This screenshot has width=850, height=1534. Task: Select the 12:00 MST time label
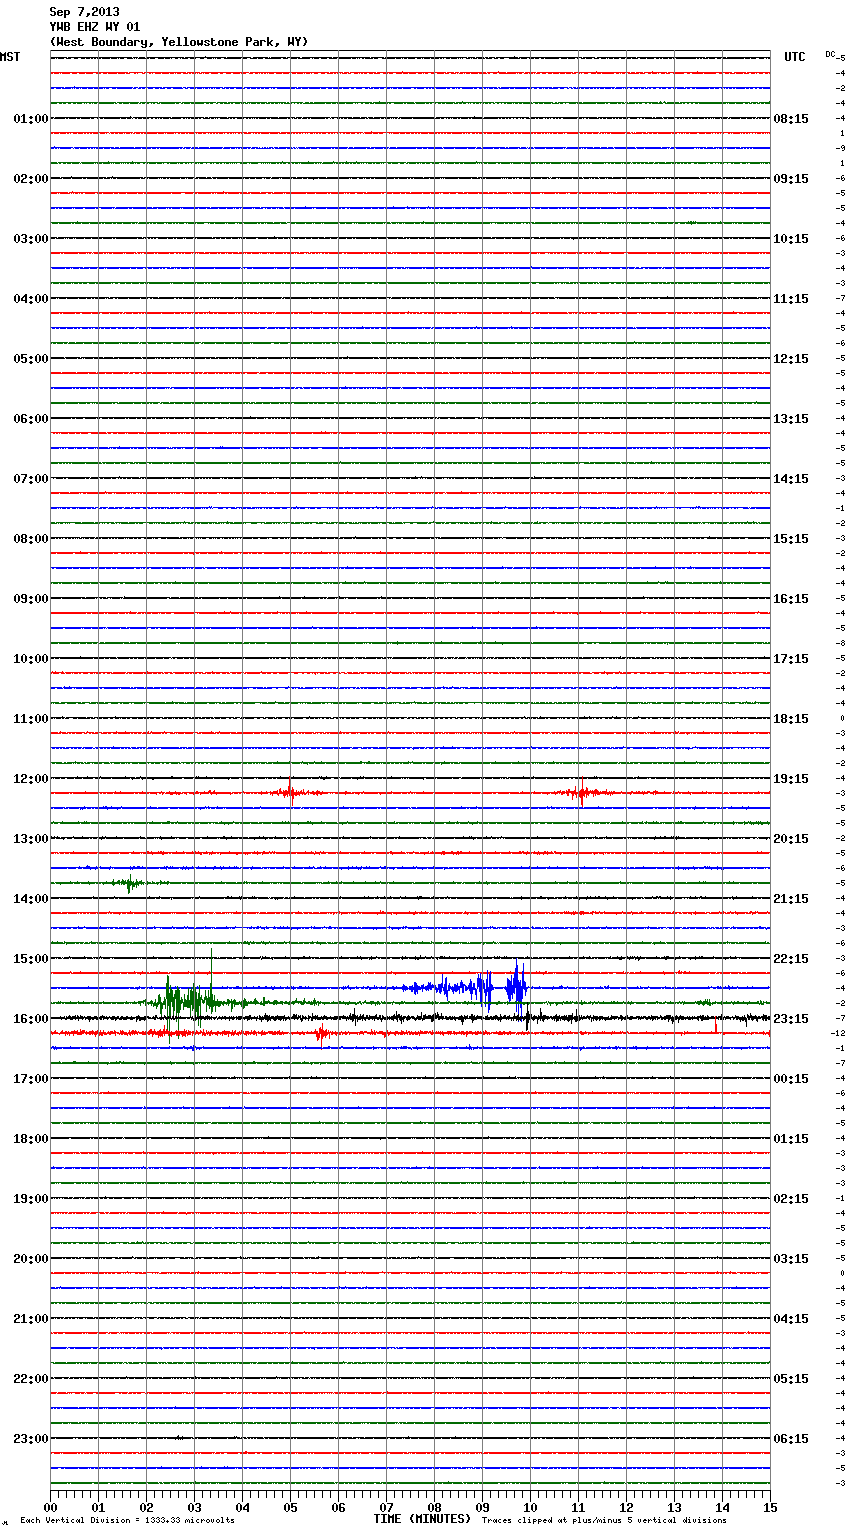[x=31, y=778]
